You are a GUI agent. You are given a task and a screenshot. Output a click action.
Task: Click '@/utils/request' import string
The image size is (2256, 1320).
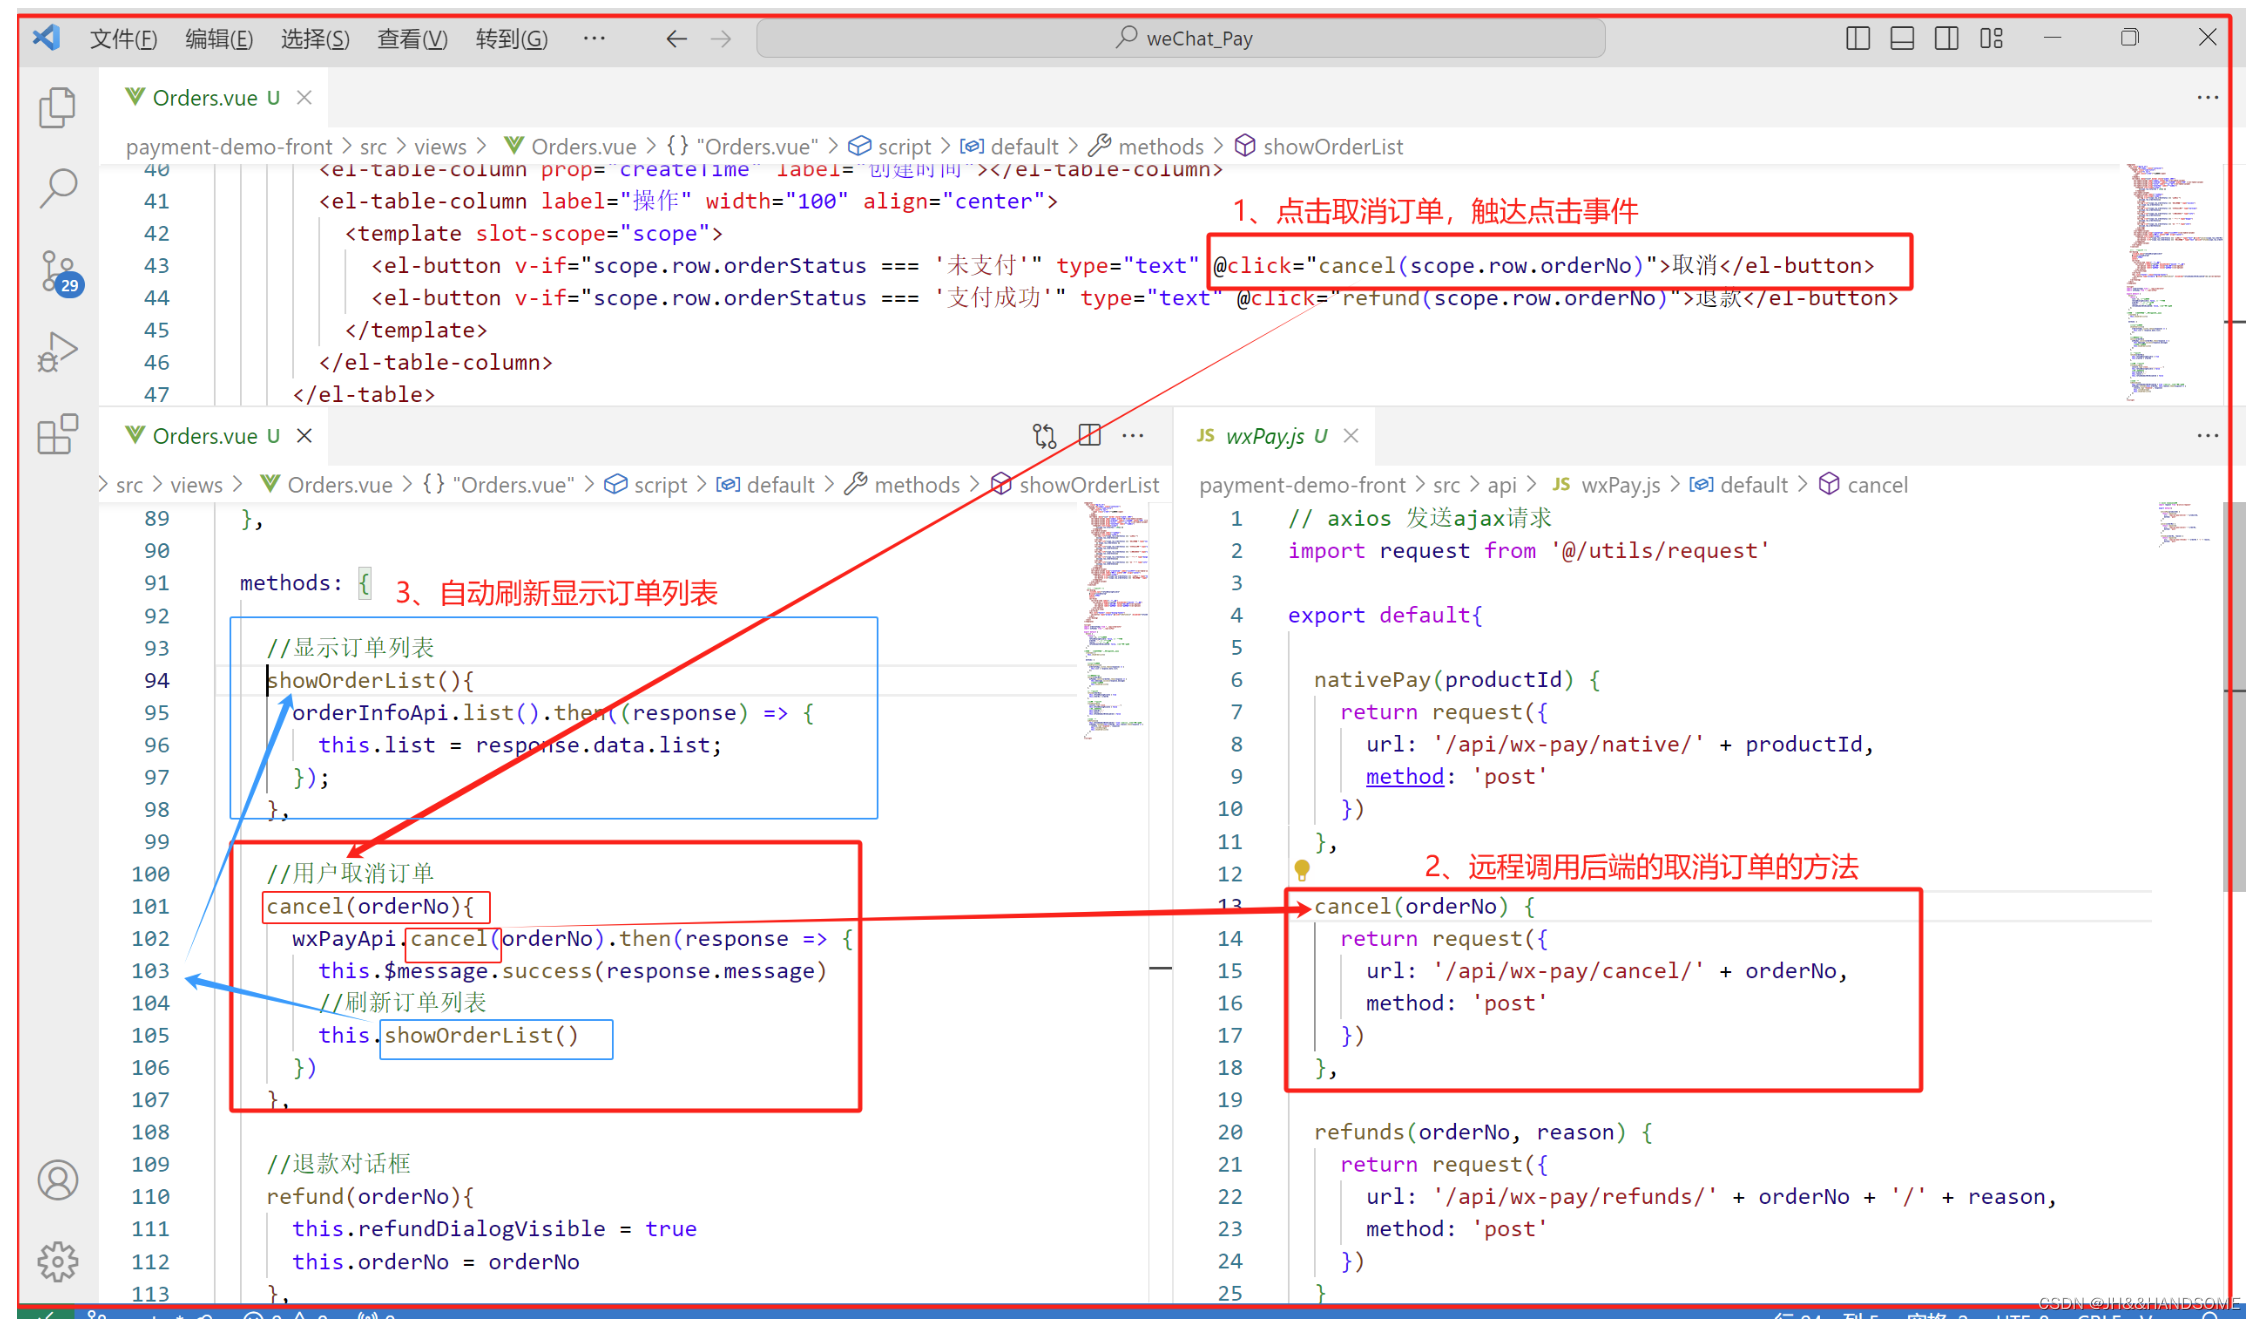pos(1660,551)
